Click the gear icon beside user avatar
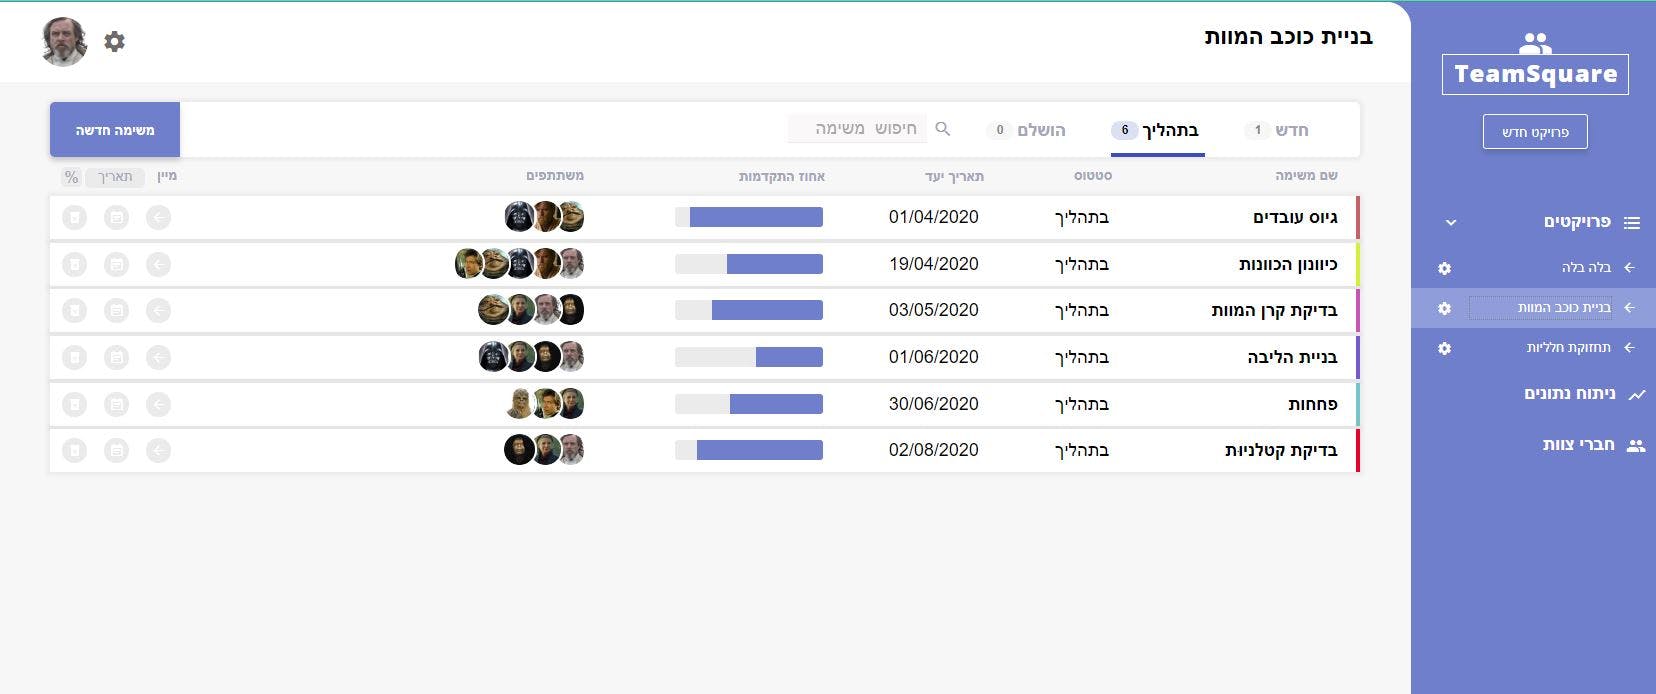Screen dimensions: 1656x694 (x=115, y=41)
